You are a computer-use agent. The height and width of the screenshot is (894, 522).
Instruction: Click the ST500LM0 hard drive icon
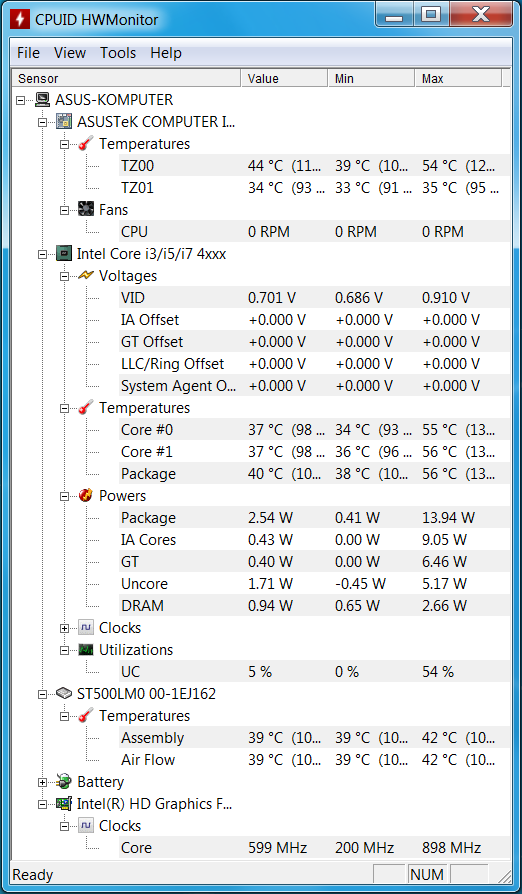tap(64, 694)
